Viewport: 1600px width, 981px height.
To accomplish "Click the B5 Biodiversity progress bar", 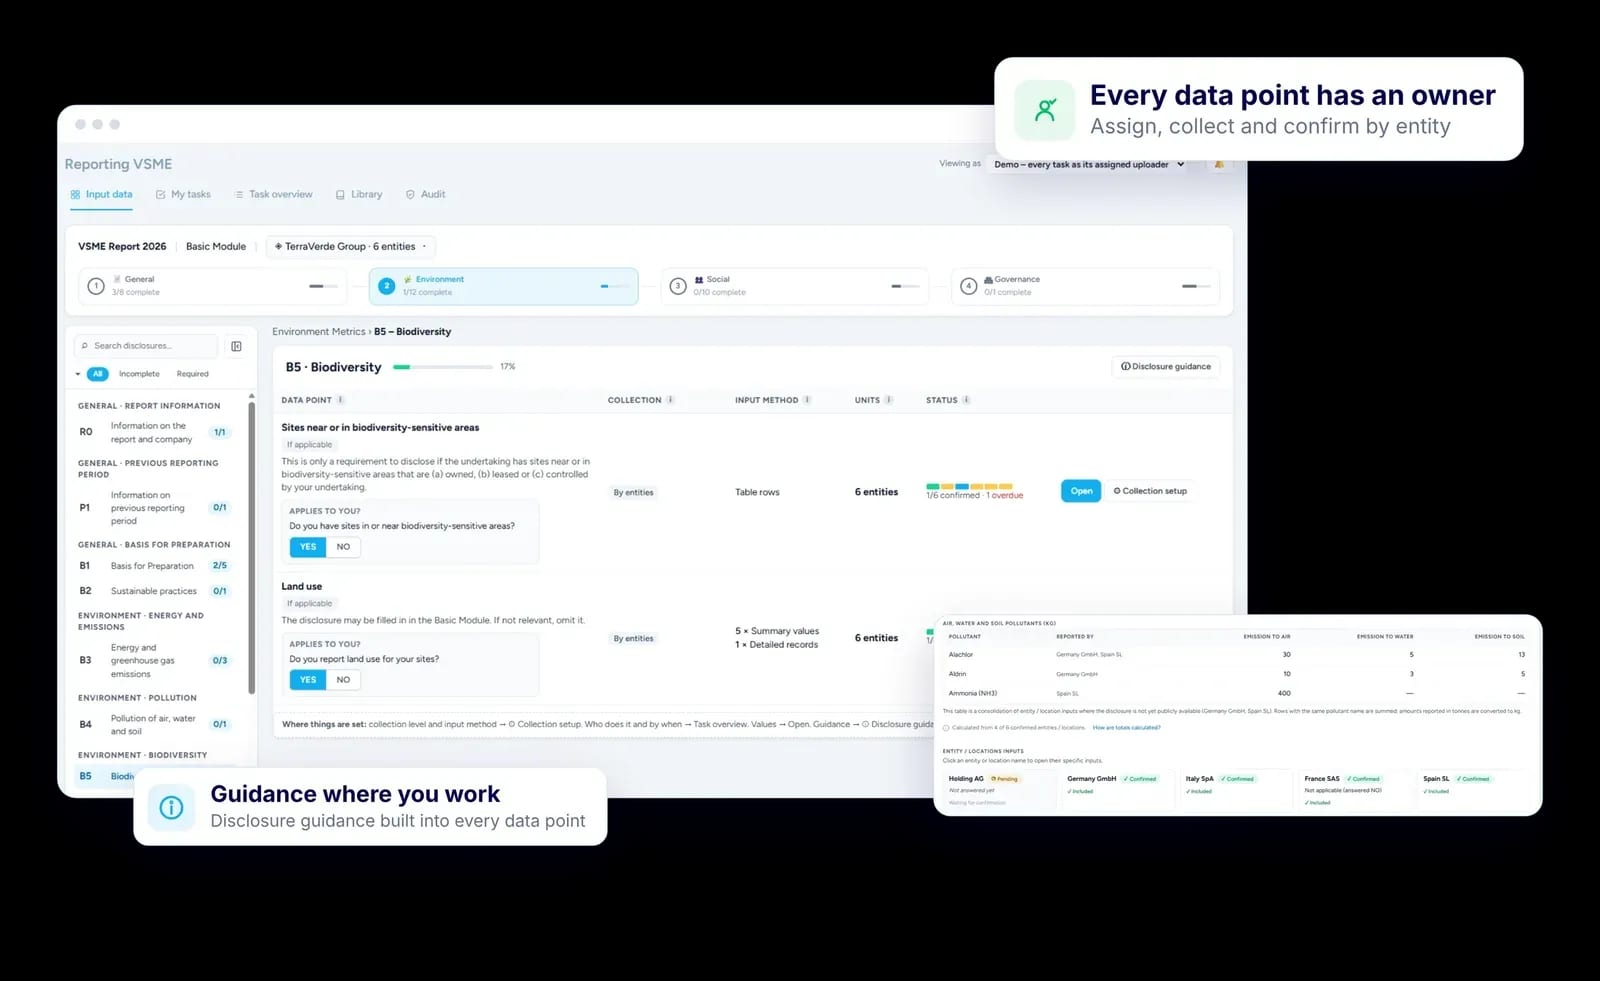I will (x=442, y=367).
